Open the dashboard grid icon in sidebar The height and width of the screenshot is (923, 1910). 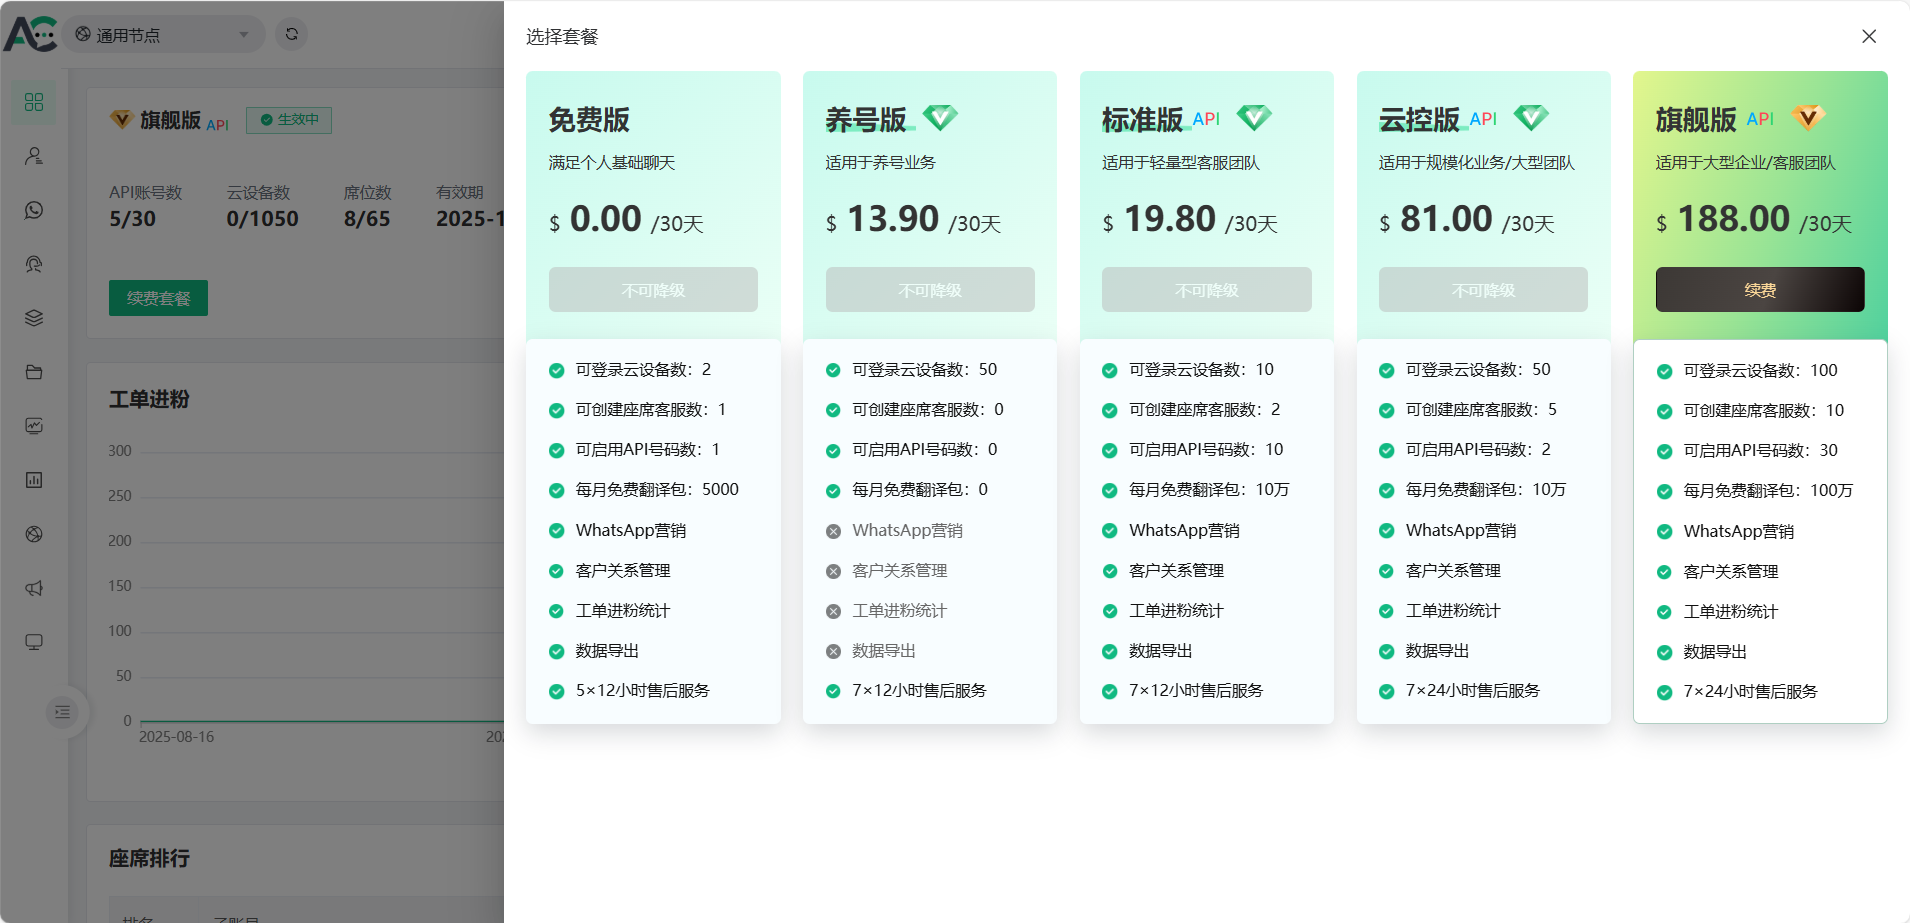(x=34, y=102)
